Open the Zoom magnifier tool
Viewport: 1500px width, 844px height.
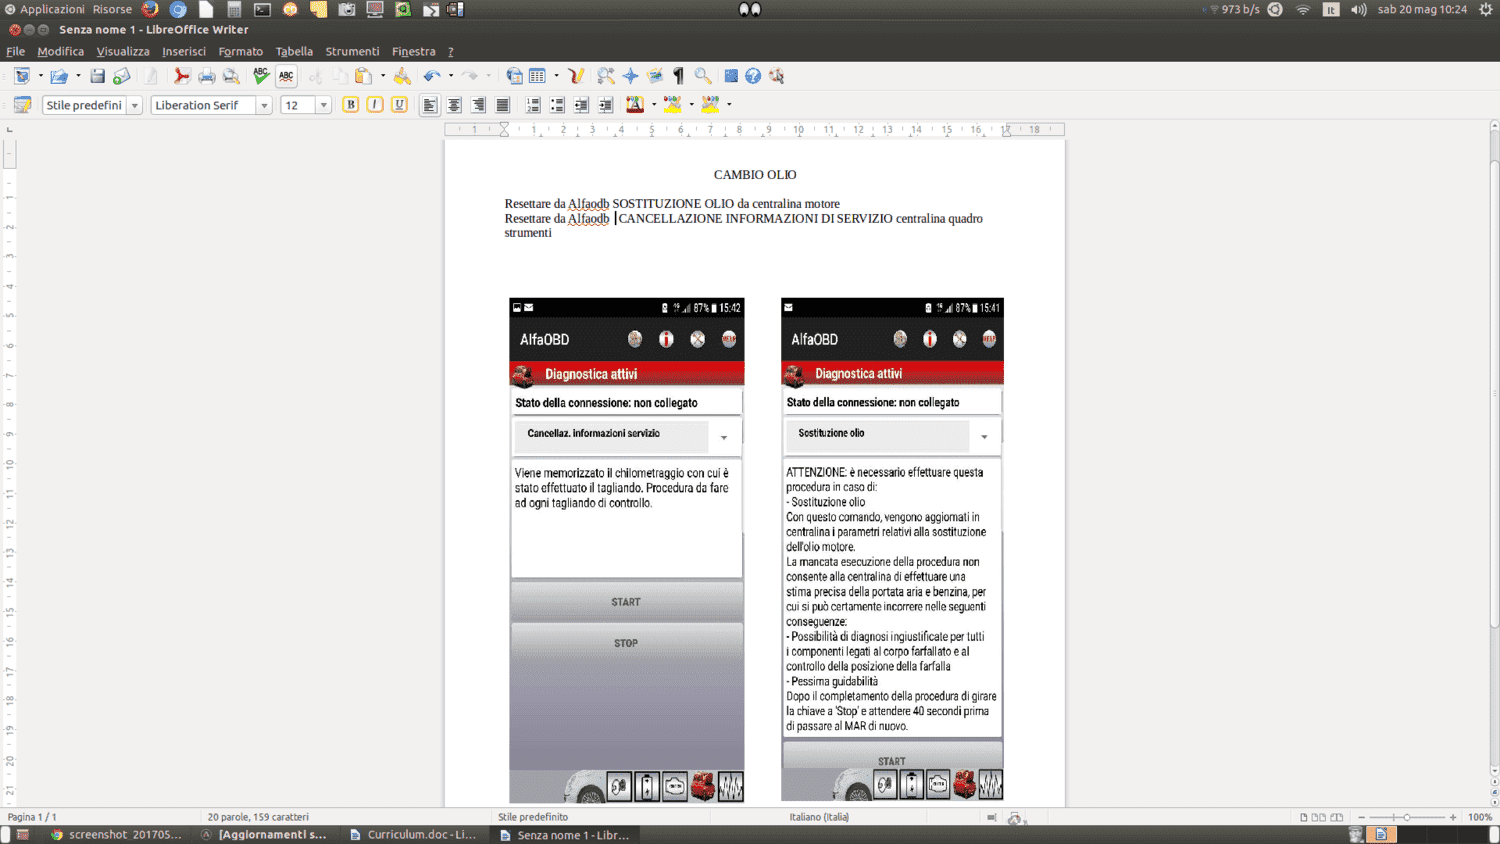[703, 76]
